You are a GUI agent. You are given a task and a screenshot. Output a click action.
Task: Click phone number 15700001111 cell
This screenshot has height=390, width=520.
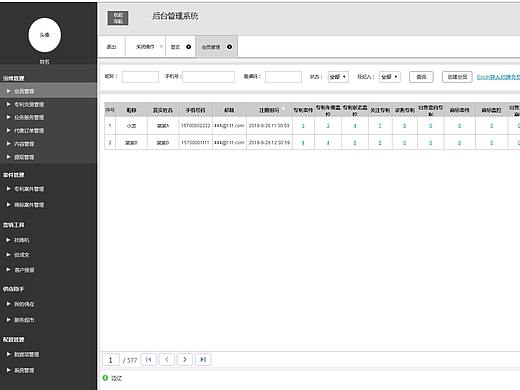click(x=196, y=143)
